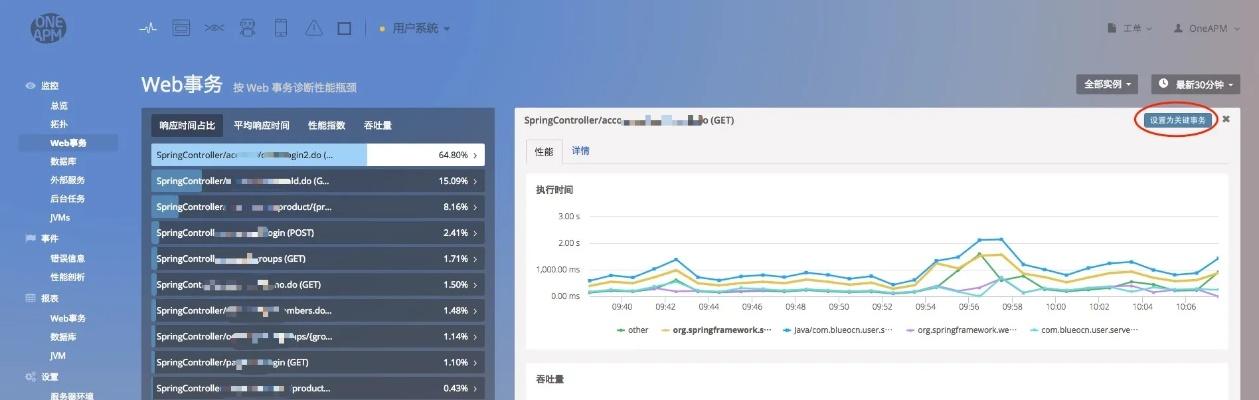Open the square icon in top bar
Screen dimensions: 1259x400
click(344, 28)
